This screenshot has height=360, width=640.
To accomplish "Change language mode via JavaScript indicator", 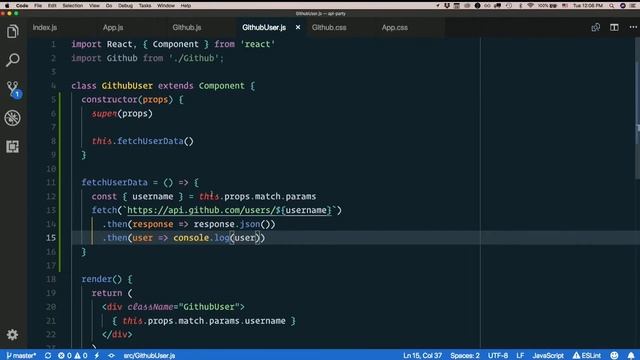I will [548, 356].
